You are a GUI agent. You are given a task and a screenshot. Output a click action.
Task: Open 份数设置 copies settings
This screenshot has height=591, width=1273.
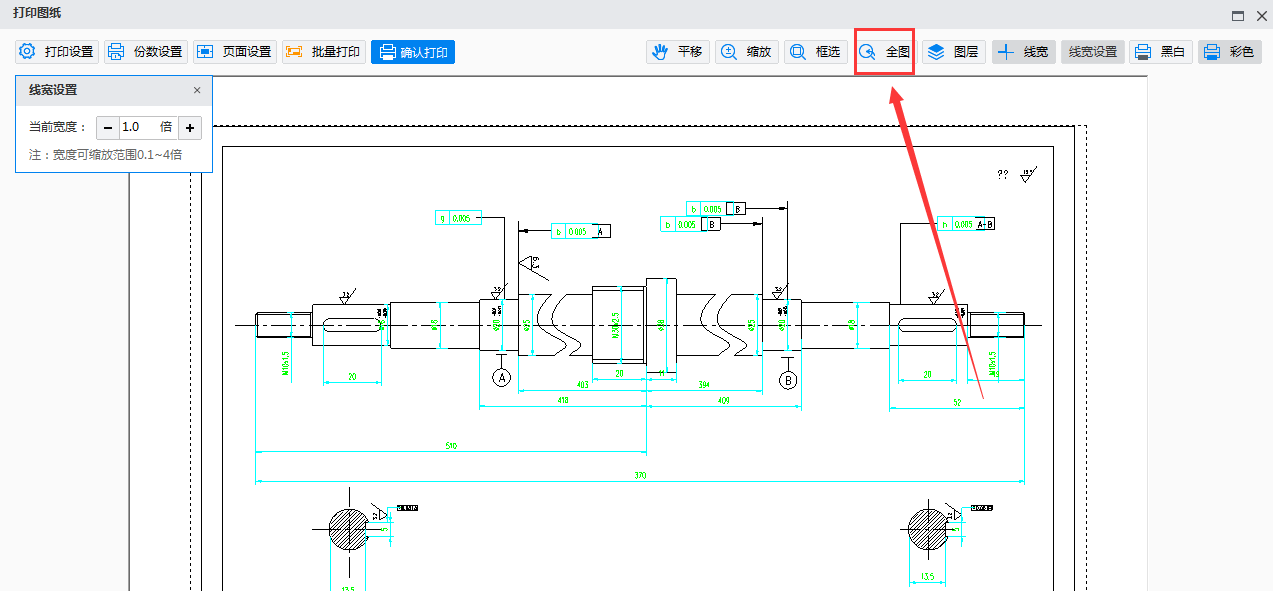(x=146, y=52)
